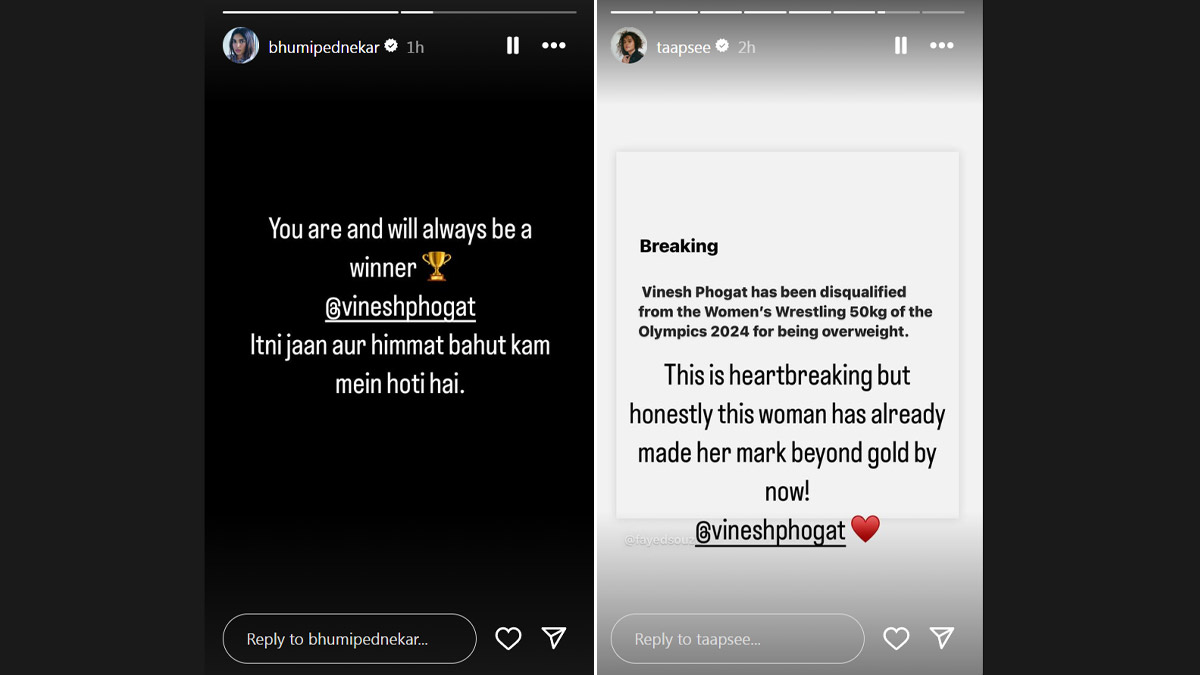Open more options on bhumipednekar story
The width and height of the screenshot is (1200, 675).
coord(554,46)
